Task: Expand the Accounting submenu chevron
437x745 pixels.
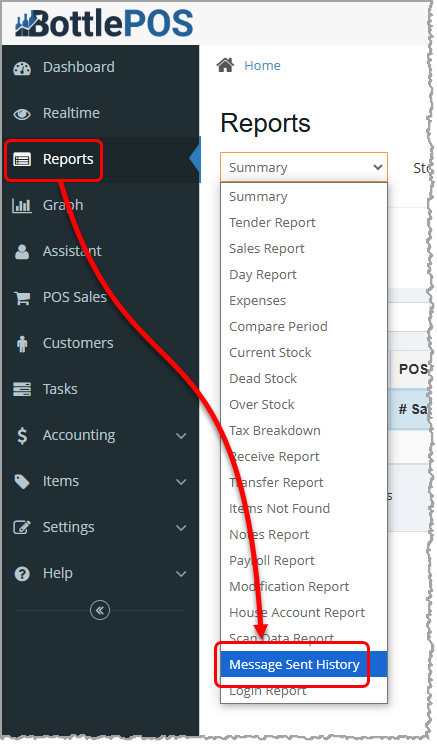Action: pyautogui.click(x=181, y=436)
